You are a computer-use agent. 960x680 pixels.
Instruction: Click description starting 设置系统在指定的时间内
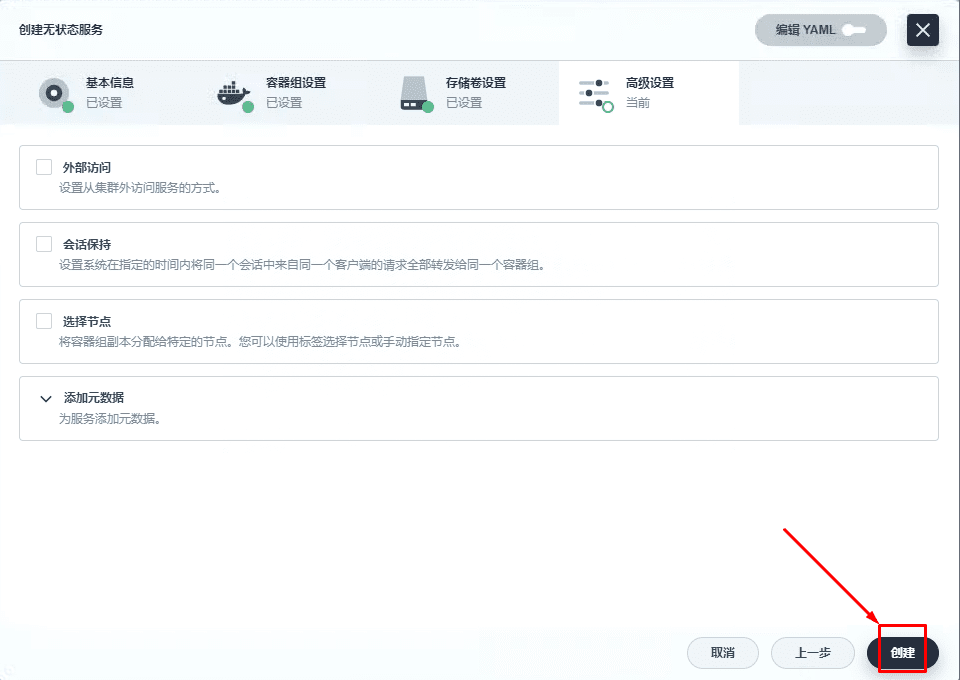coord(302,265)
